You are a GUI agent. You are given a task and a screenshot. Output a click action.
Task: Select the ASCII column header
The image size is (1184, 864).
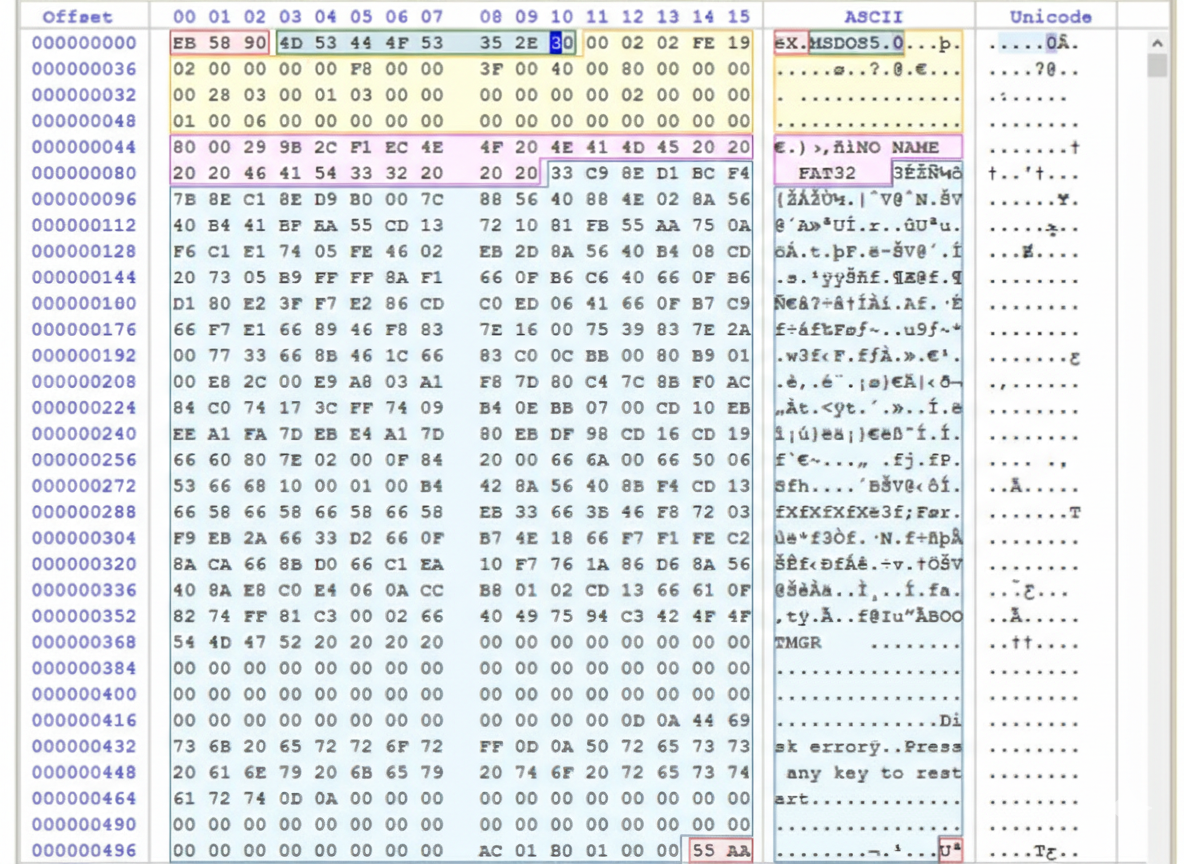click(x=873, y=17)
